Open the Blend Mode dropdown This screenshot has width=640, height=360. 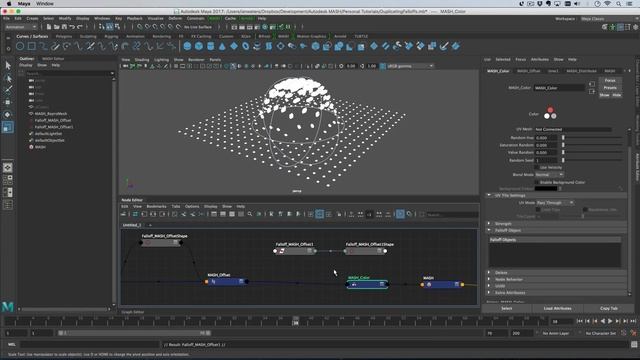(x=549, y=175)
